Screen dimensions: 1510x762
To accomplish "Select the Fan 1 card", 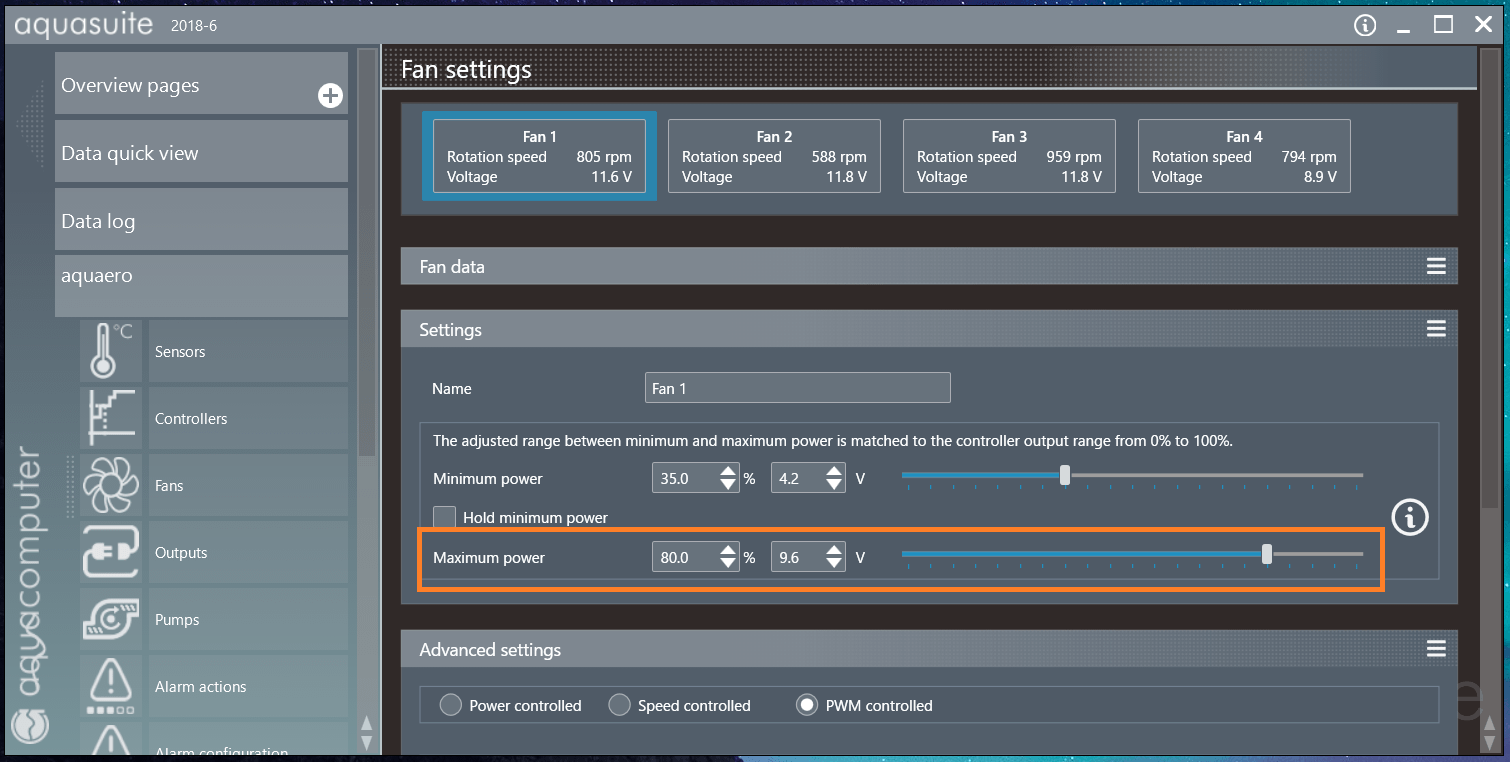I will [539, 156].
